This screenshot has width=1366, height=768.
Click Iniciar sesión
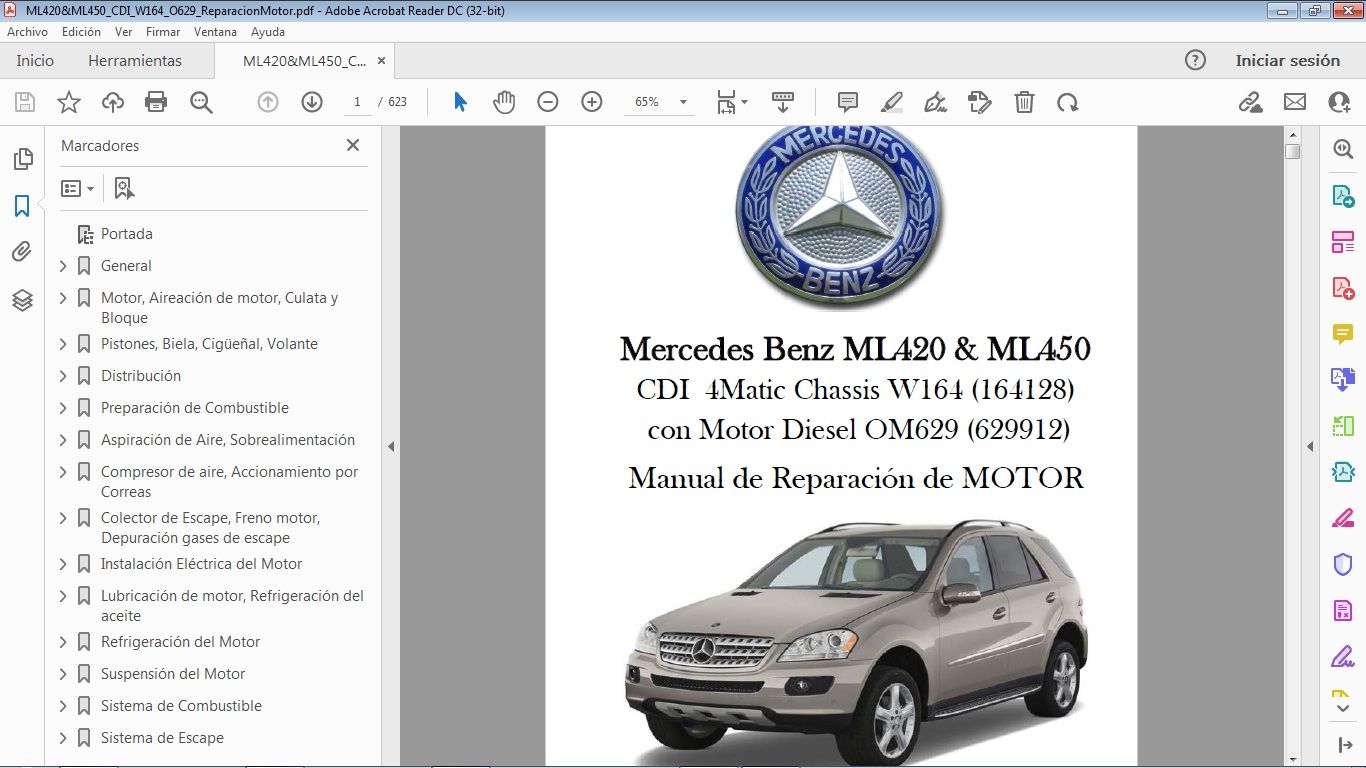point(1288,60)
